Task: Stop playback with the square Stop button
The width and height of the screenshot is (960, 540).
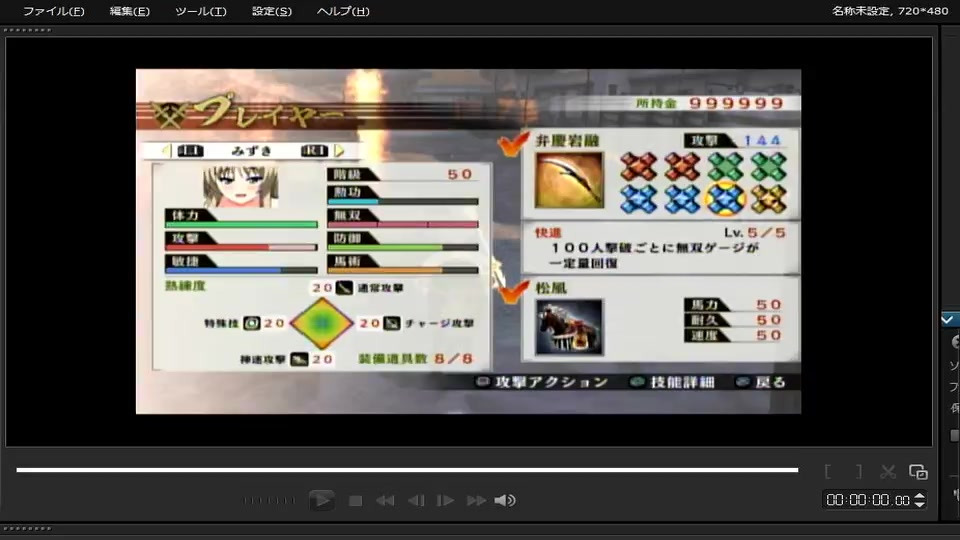Action: [x=355, y=501]
